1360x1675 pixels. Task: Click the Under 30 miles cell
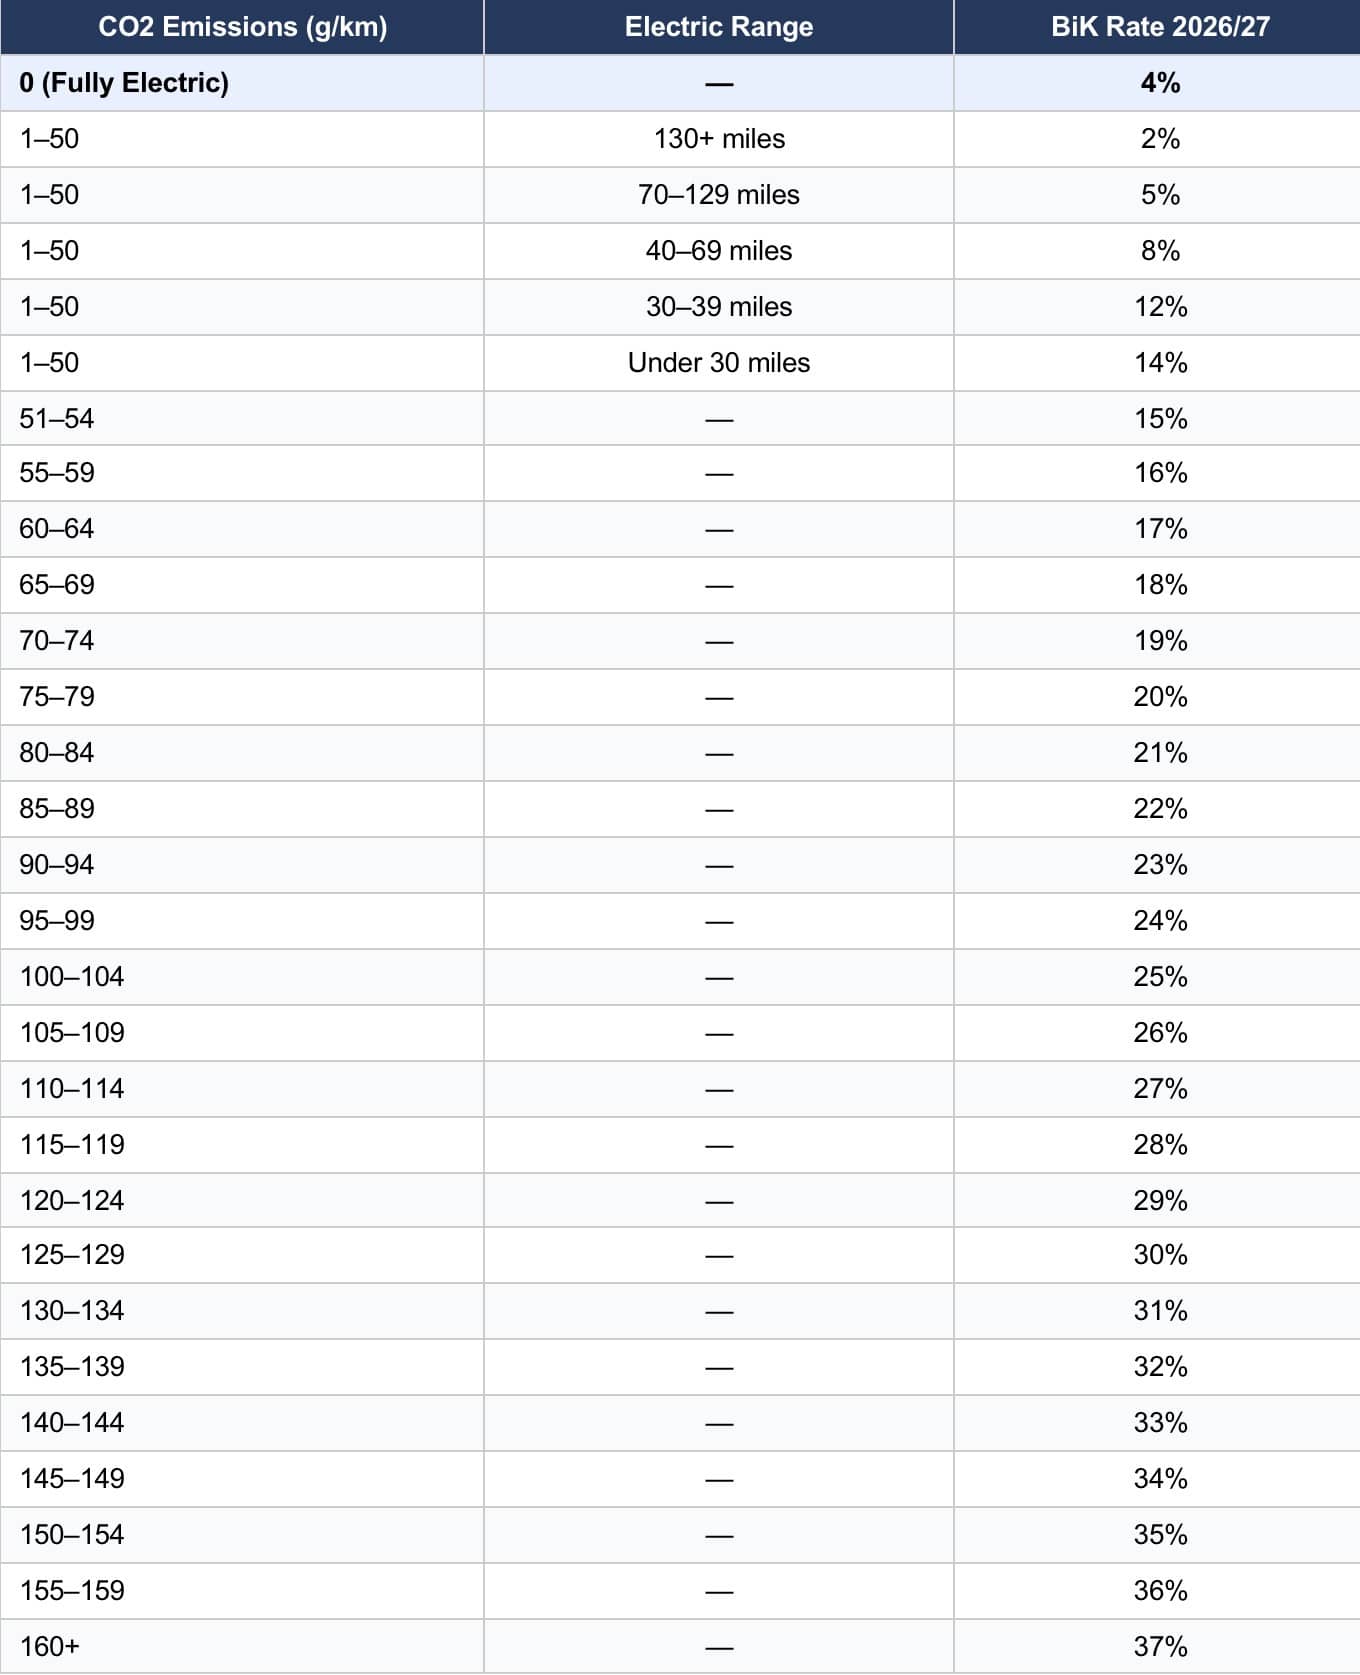(719, 363)
